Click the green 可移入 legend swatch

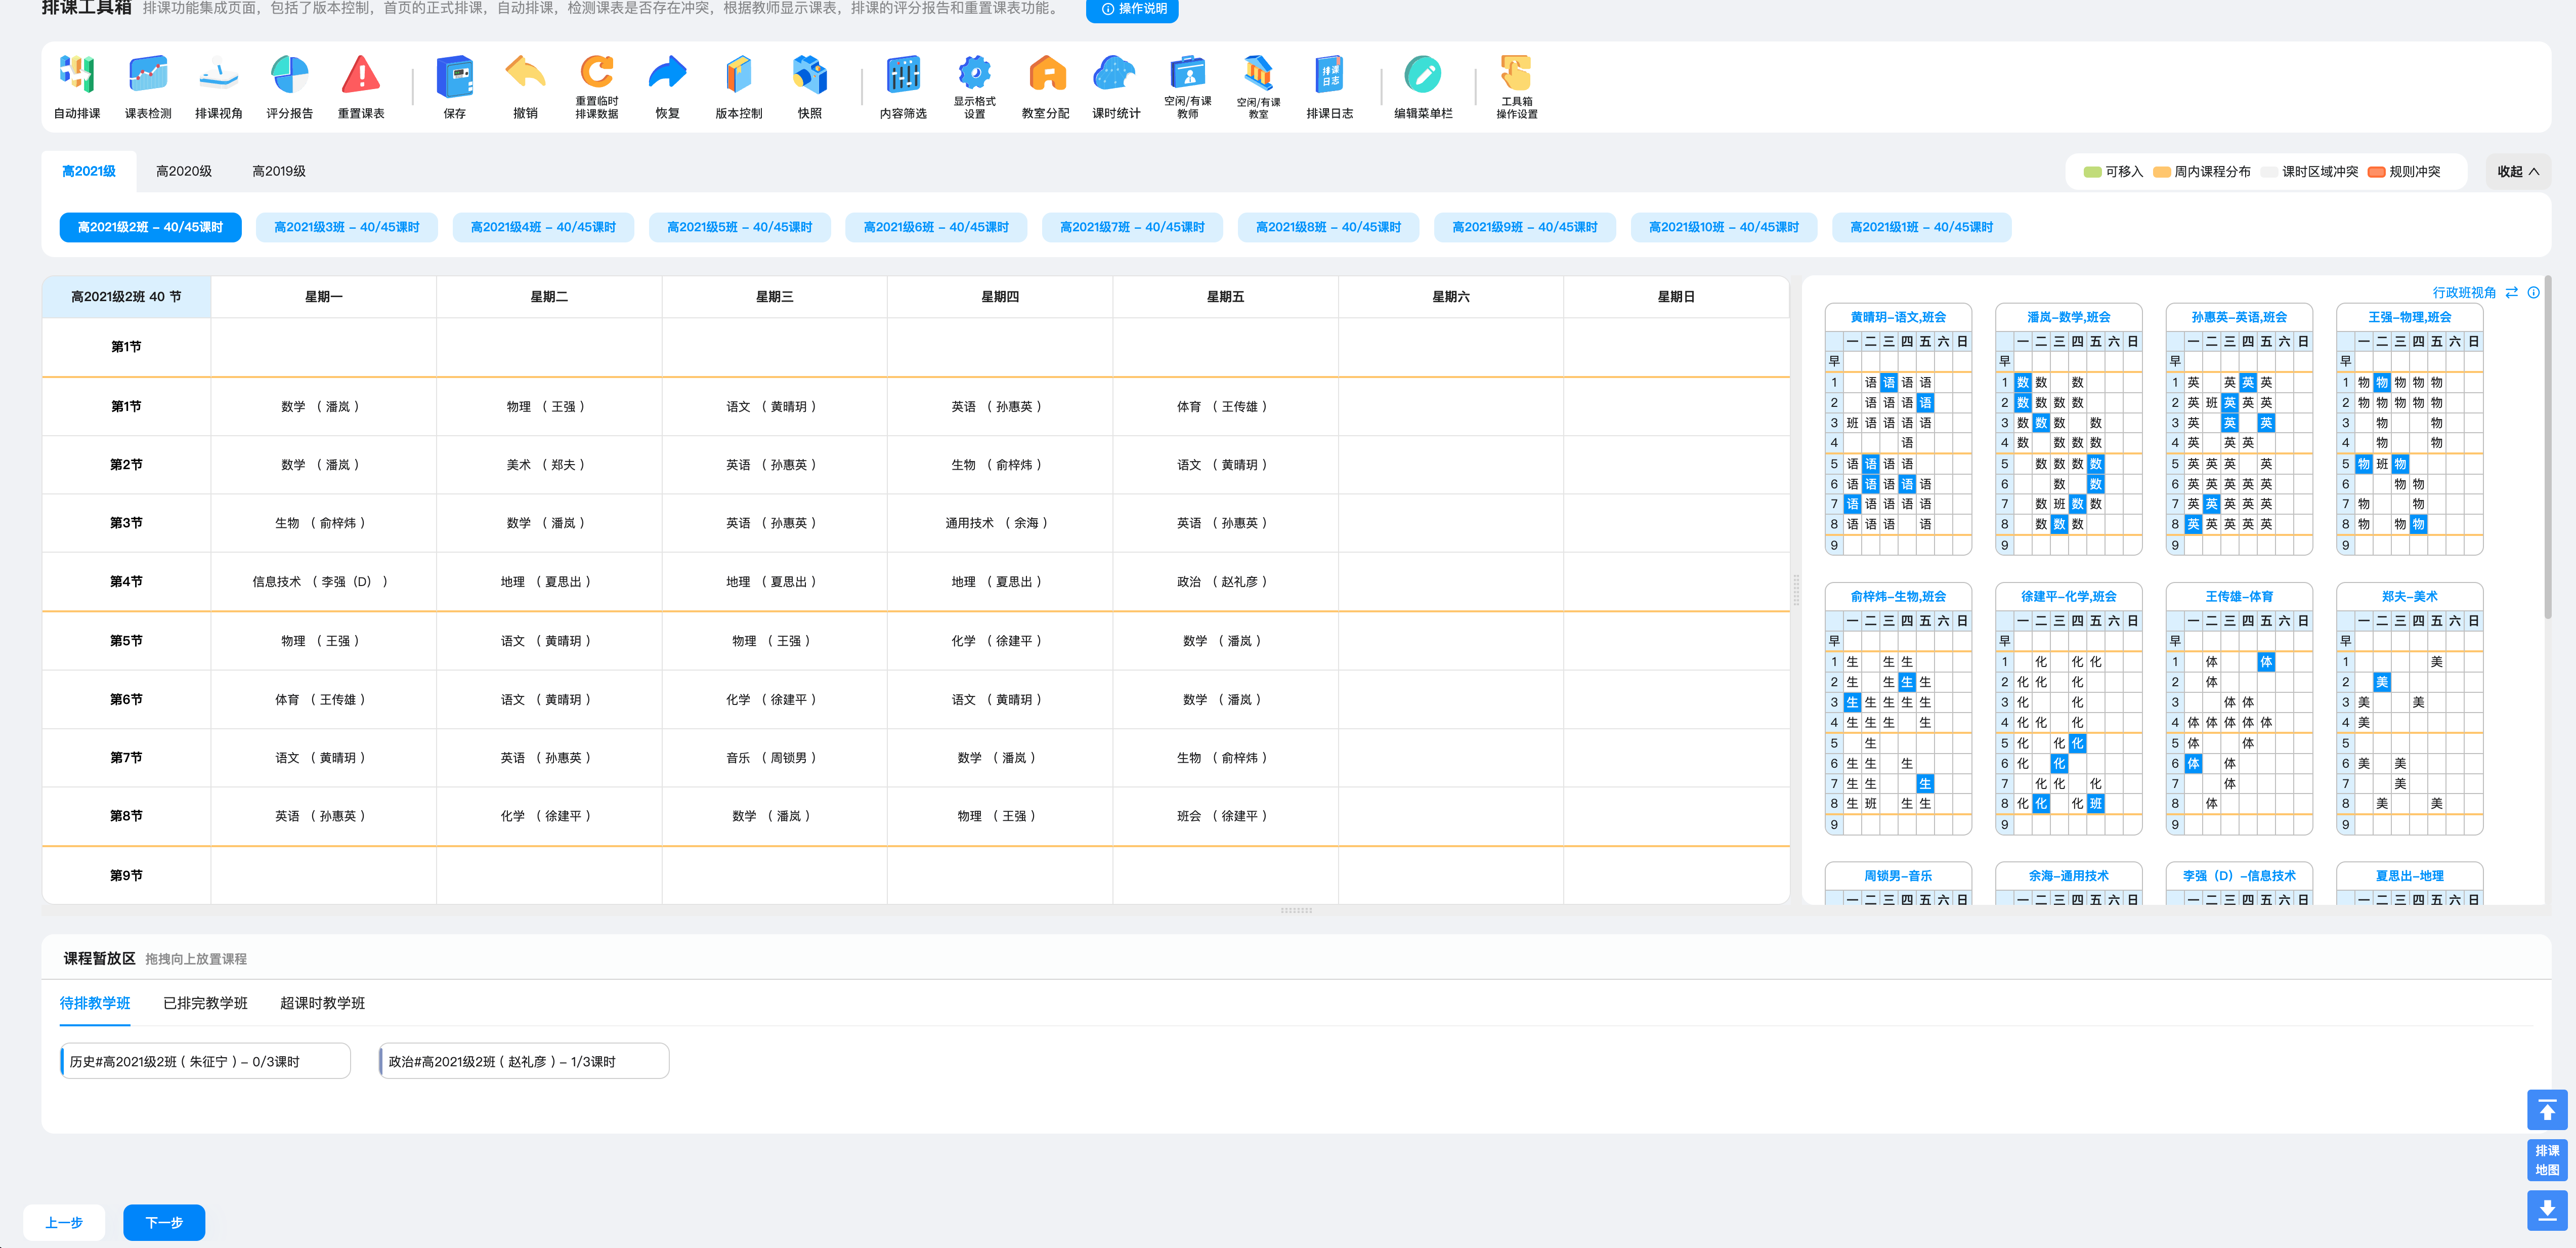(x=2092, y=172)
